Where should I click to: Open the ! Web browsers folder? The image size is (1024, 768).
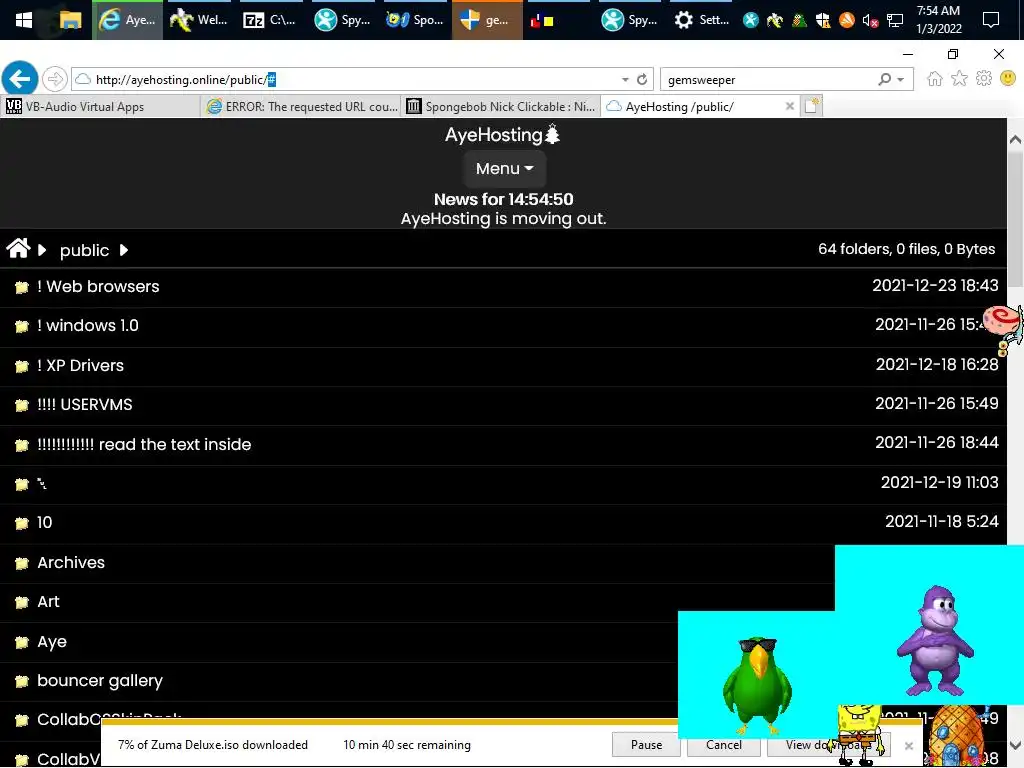(98, 287)
